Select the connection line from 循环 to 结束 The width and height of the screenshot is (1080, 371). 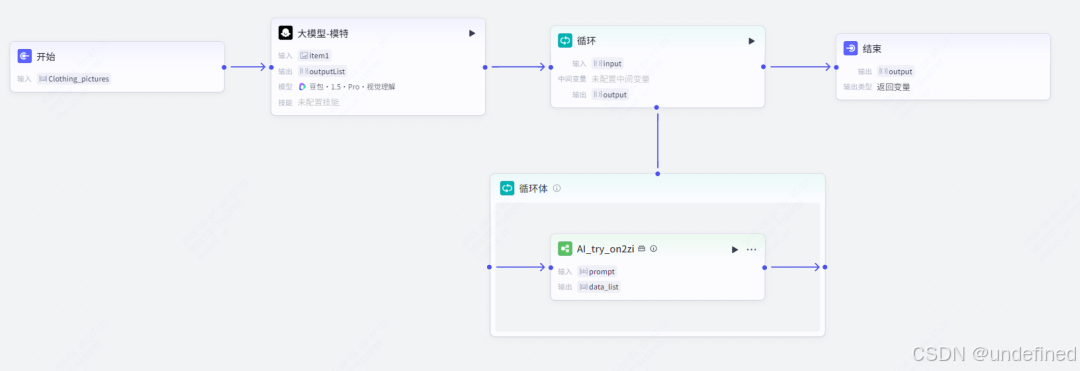click(800, 67)
